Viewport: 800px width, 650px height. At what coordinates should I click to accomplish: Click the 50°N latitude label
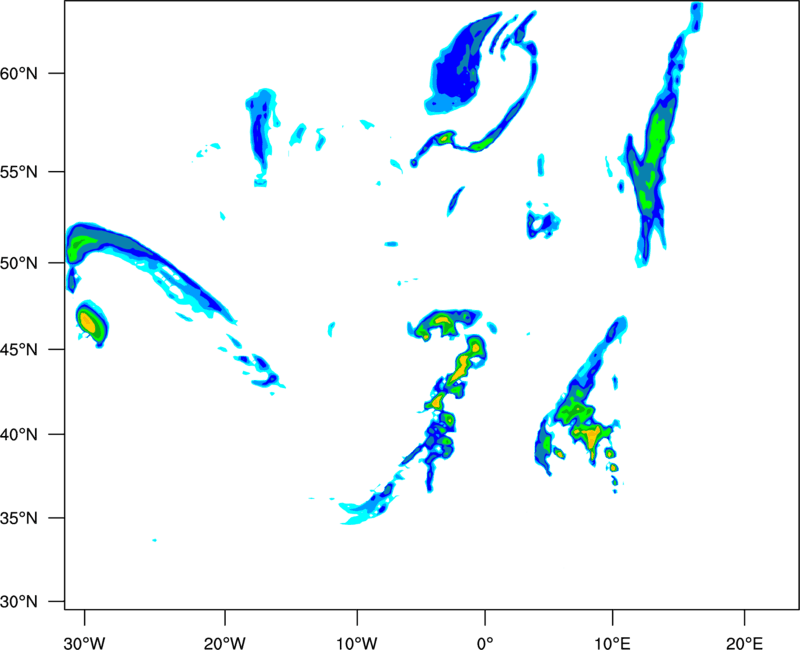click(x=19, y=263)
